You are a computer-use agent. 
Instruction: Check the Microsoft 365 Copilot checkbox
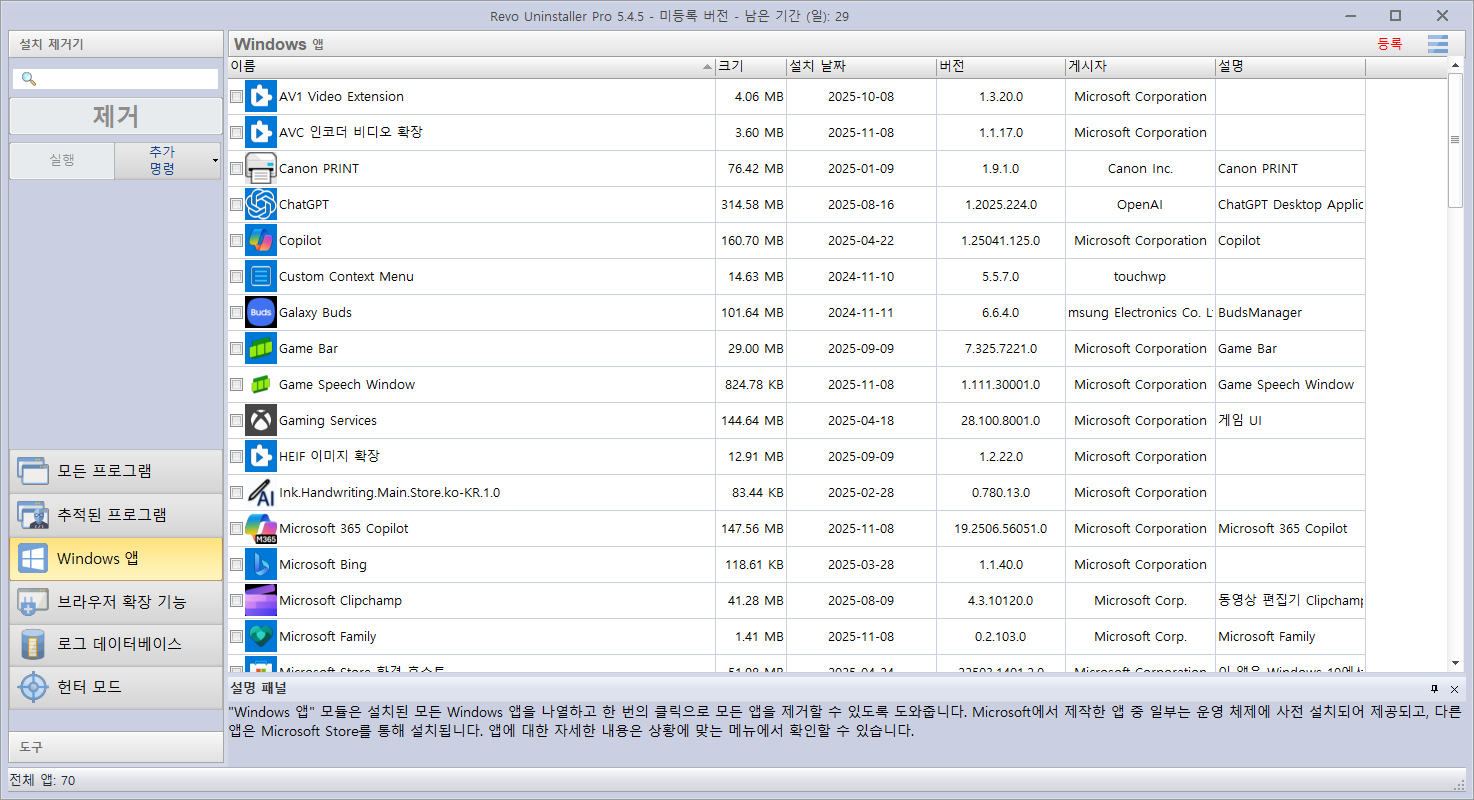point(236,529)
